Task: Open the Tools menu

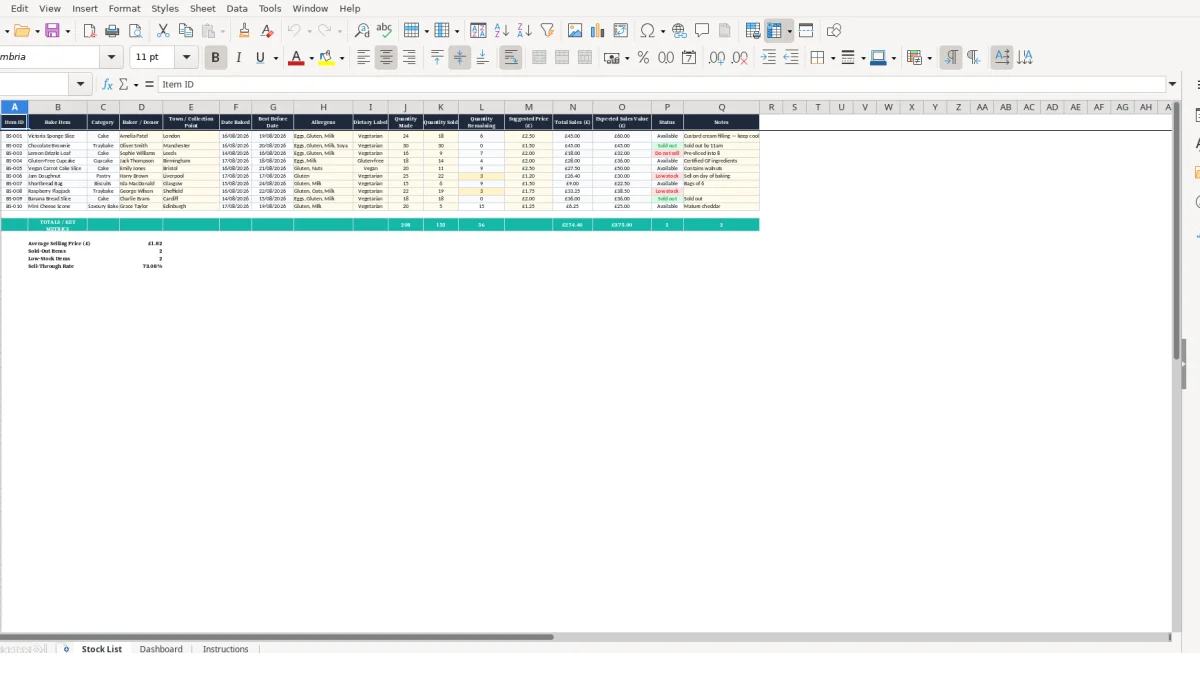Action: [270, 8]
